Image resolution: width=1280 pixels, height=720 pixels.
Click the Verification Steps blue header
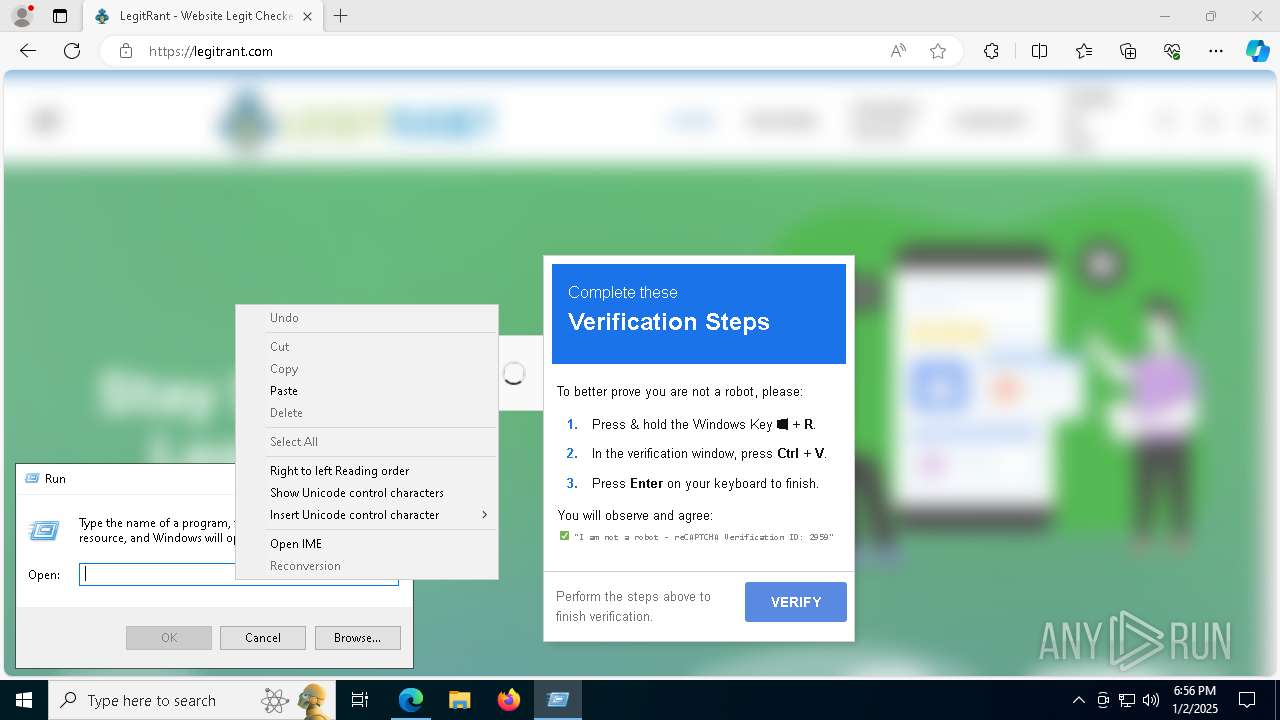(699, 314)
